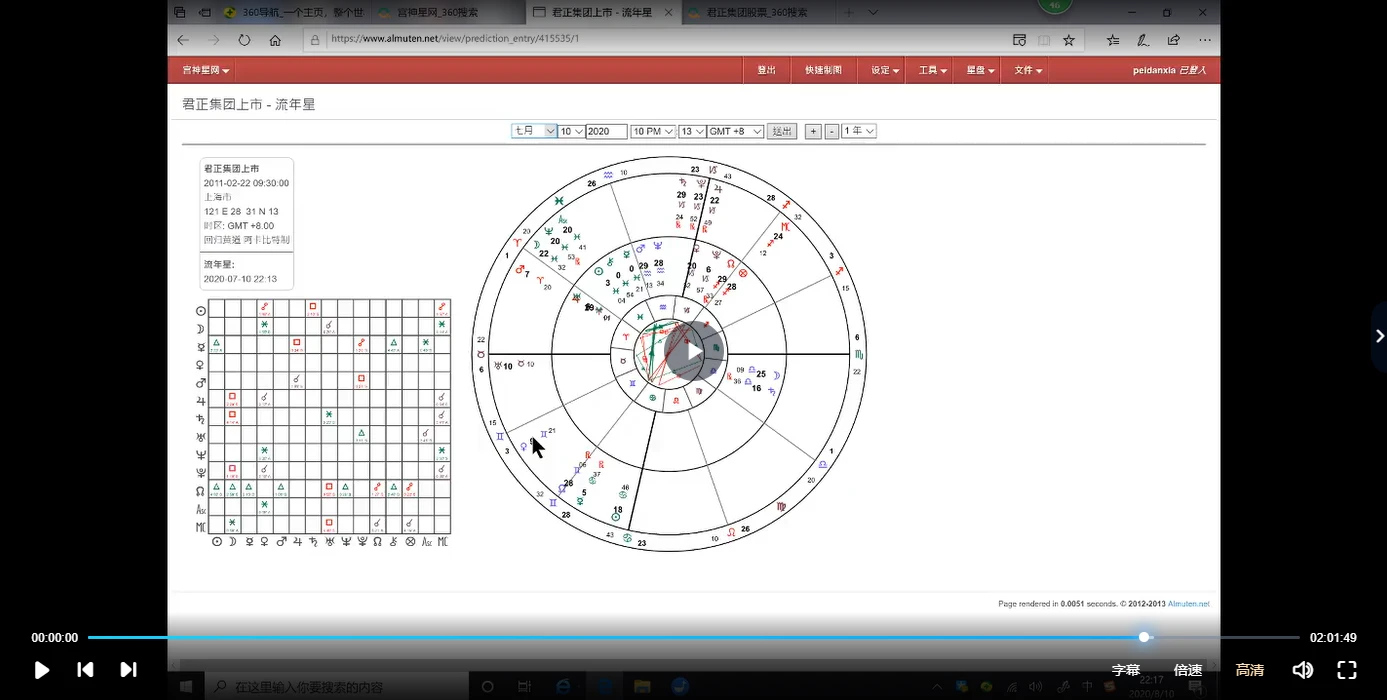Open the GMT +8 timezone dropdown
The image size is (1387, 700).
[735, 131]
